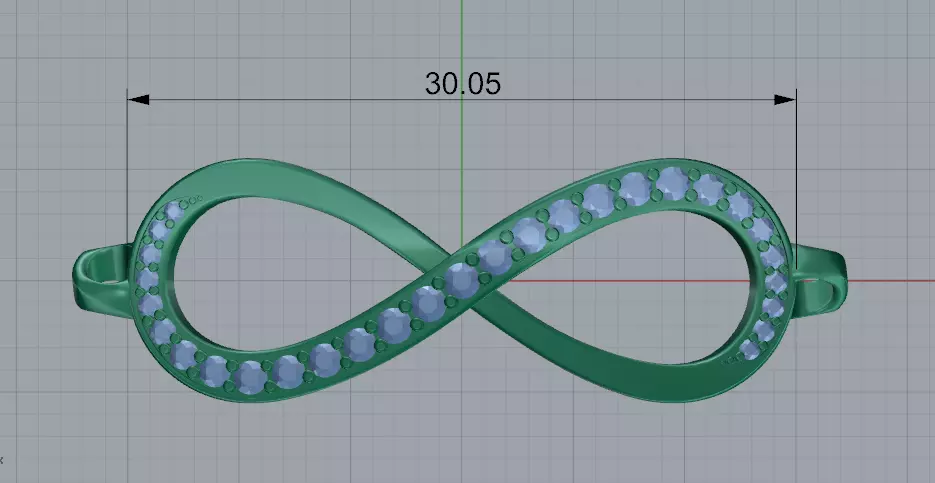Select the right green bail loop
This screenshot has height=483, width=935.
pos(819,279)
